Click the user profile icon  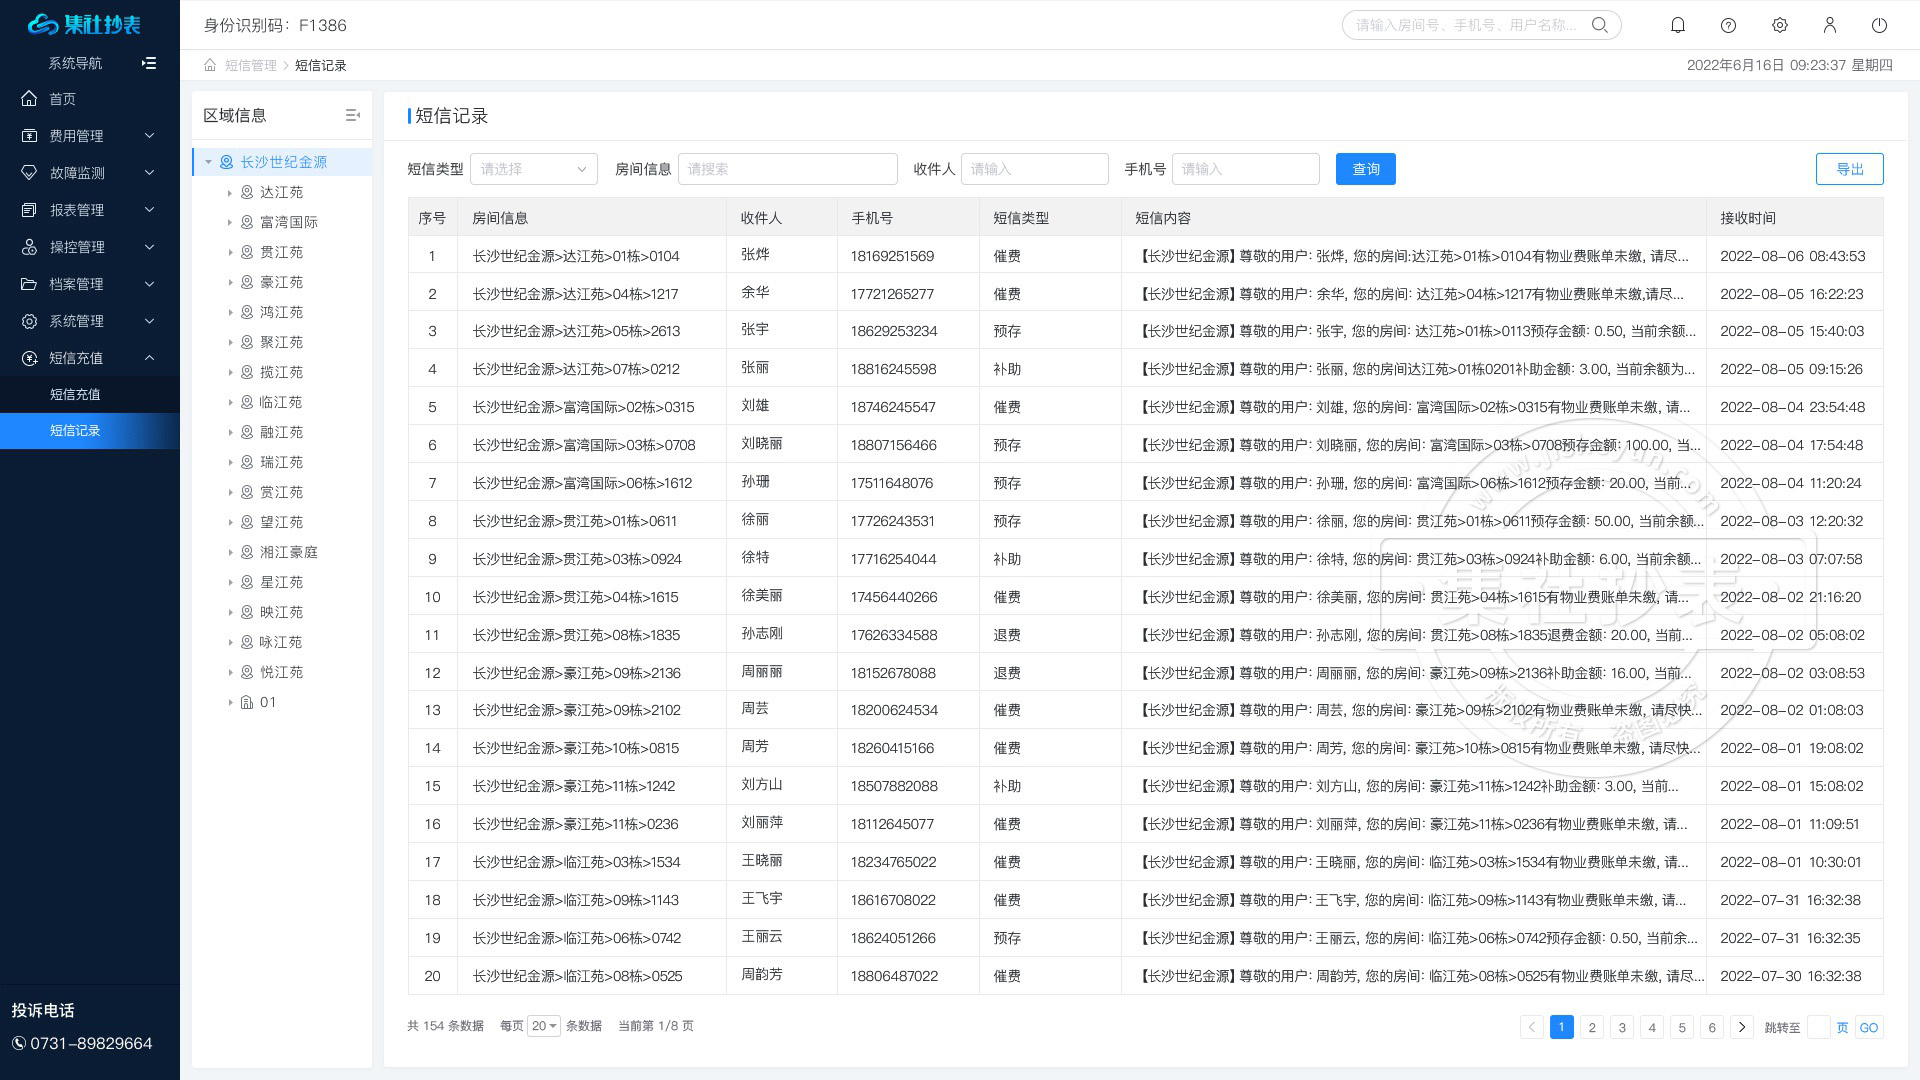1829,25
